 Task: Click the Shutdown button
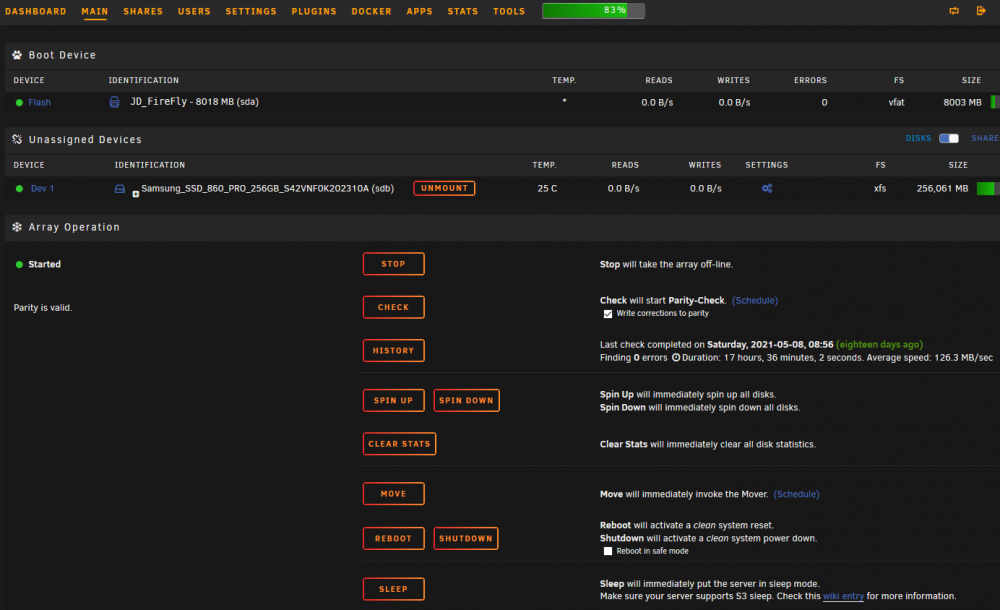(x=466, y=539)
